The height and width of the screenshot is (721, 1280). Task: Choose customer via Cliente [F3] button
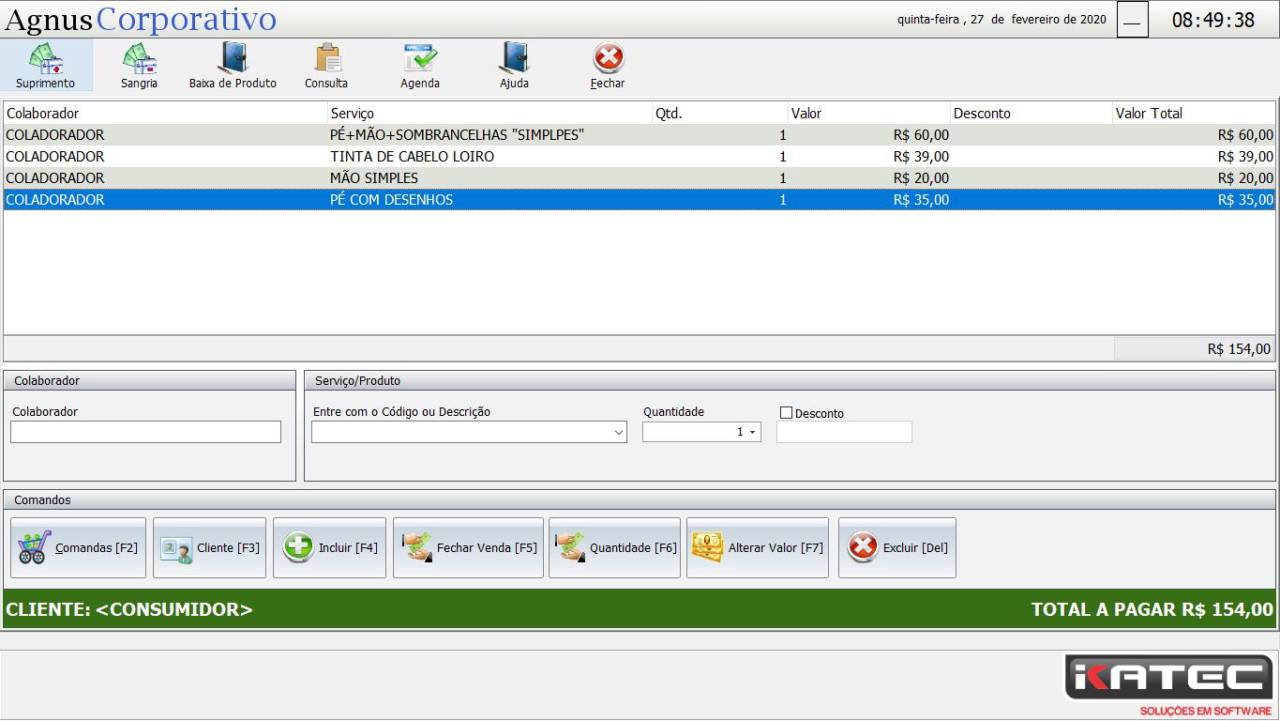coord(210,548)
